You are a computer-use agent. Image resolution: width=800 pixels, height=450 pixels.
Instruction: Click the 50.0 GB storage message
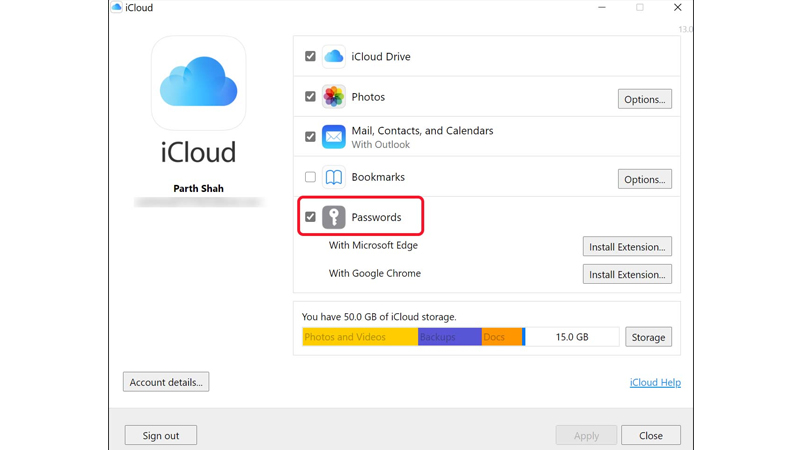[379, 317]
